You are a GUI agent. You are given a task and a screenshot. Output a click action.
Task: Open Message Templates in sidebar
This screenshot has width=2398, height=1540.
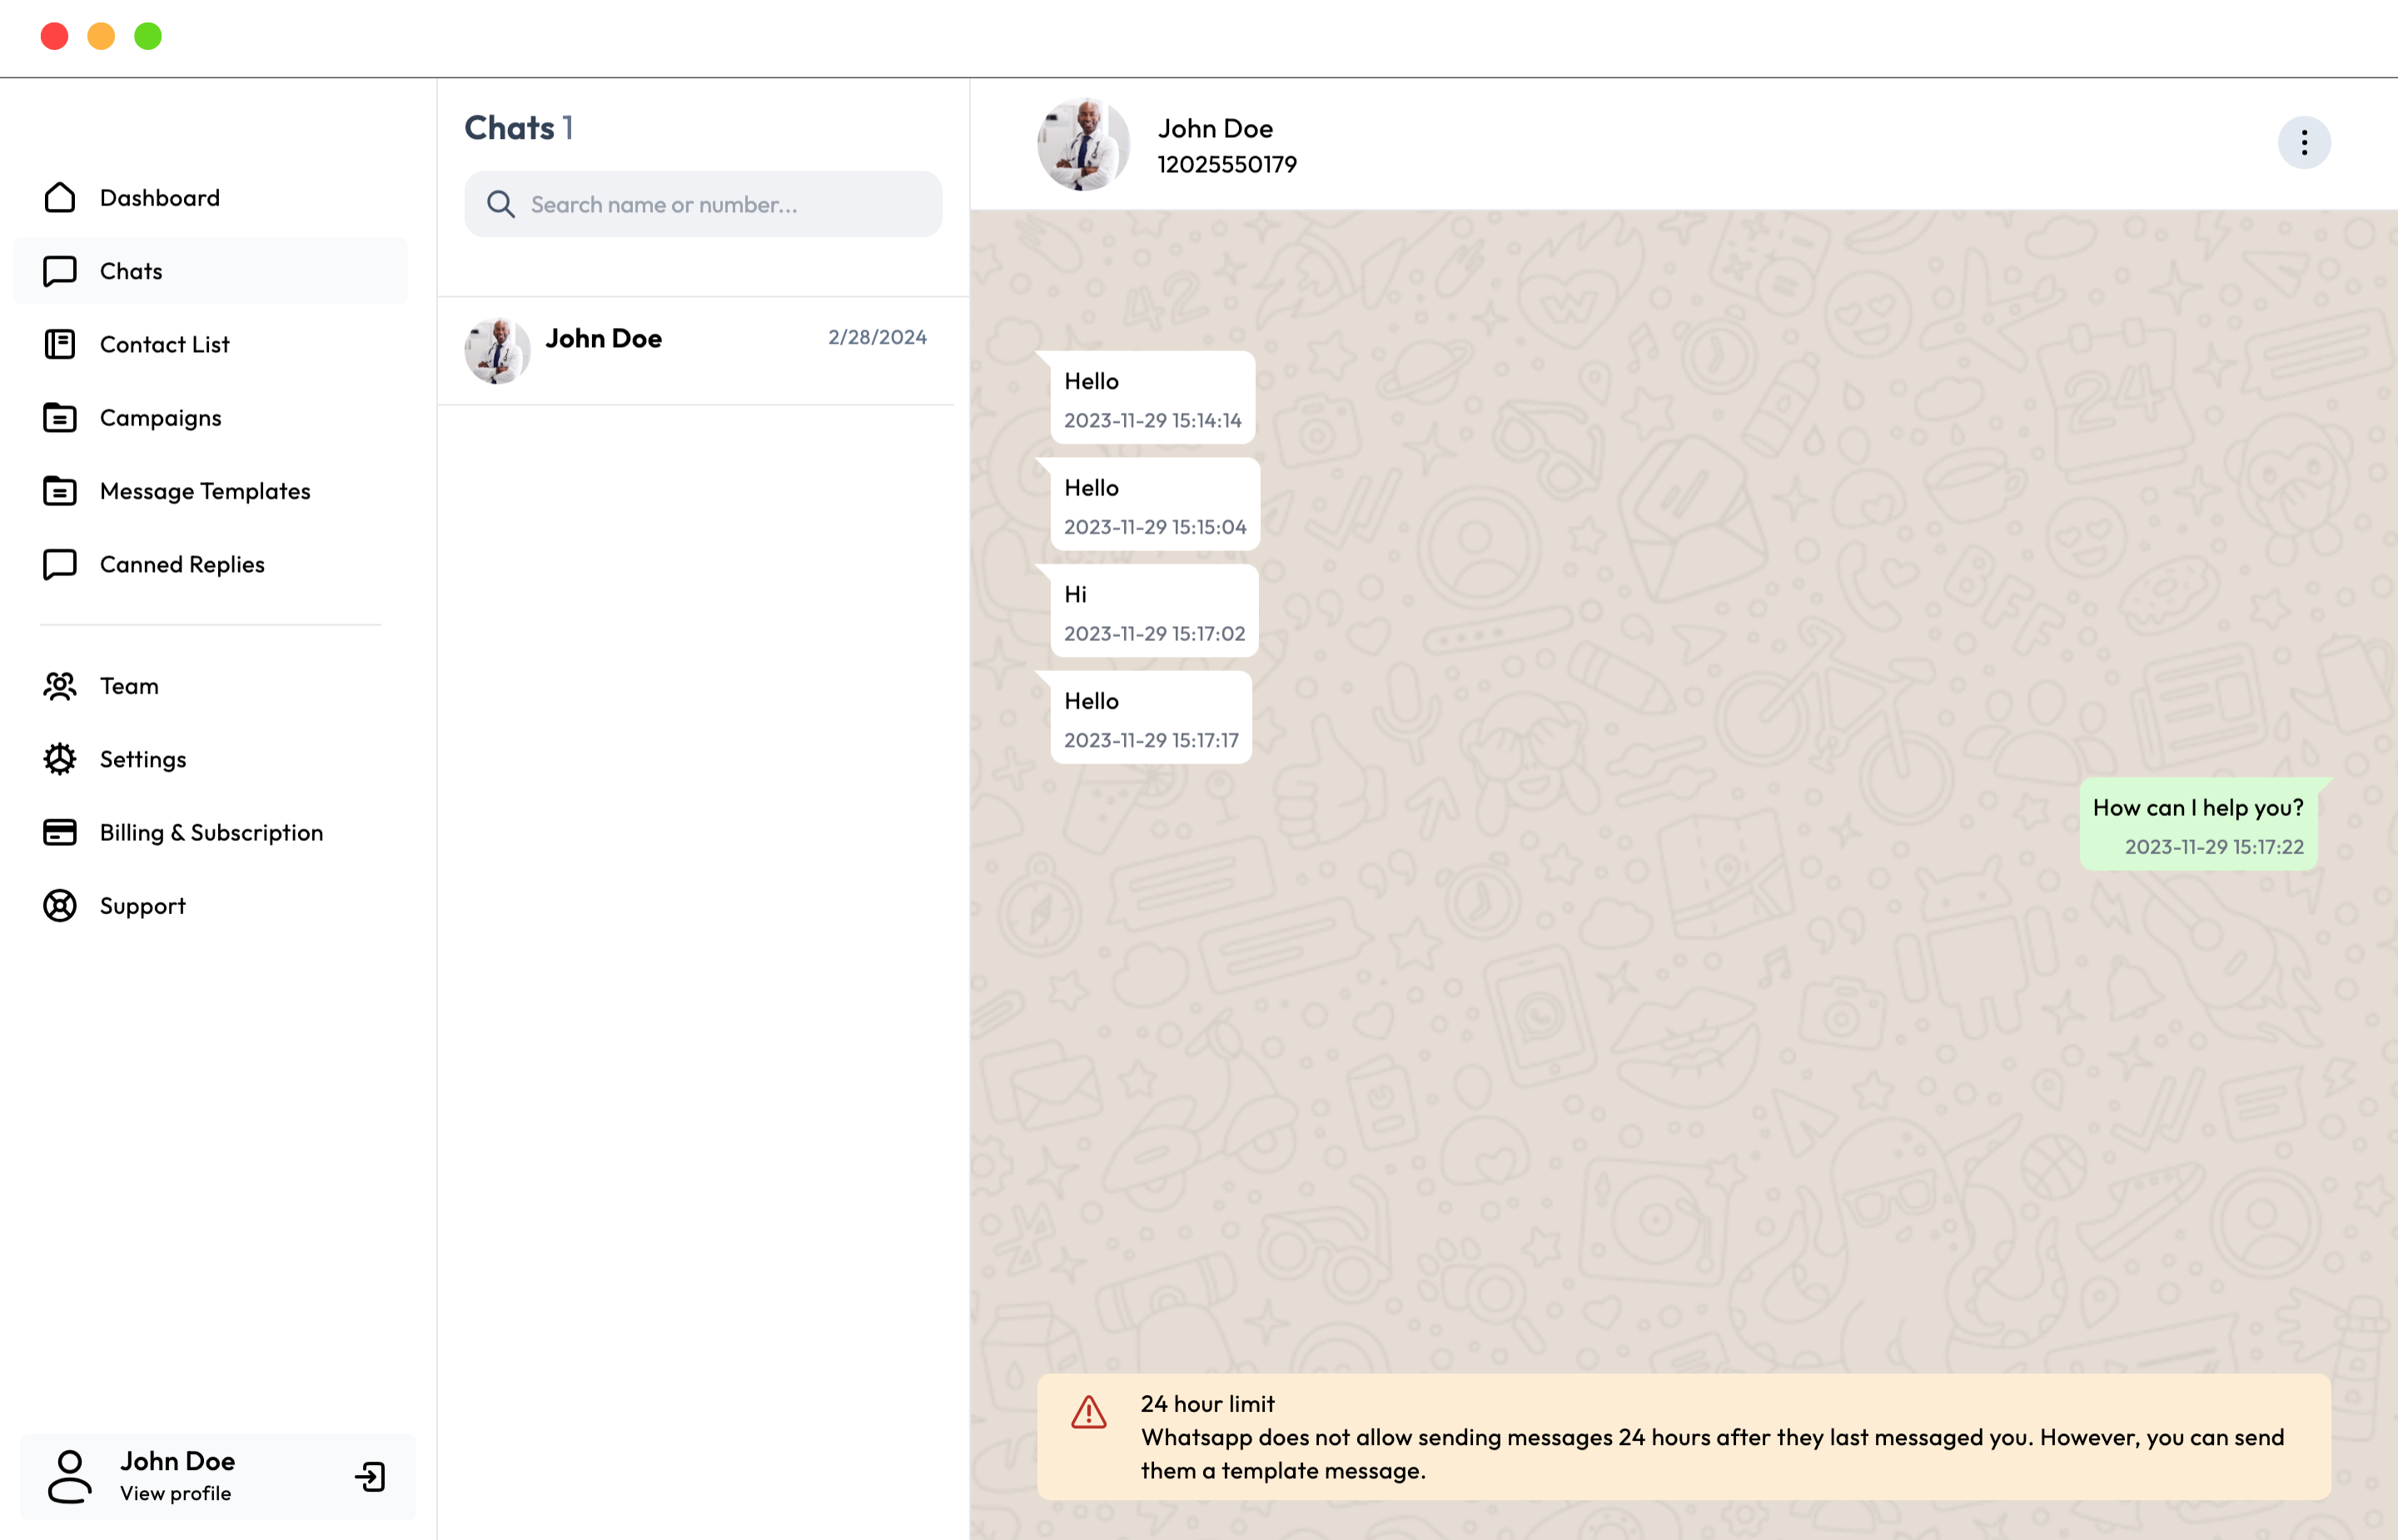pyautogui.click(x=205, y=491)
